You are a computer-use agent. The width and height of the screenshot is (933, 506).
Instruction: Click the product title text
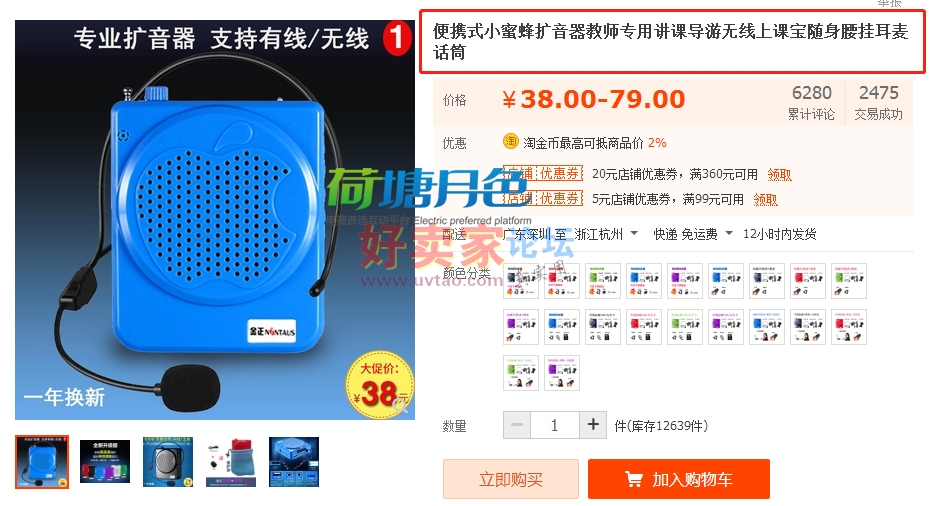tap(671, 42)
